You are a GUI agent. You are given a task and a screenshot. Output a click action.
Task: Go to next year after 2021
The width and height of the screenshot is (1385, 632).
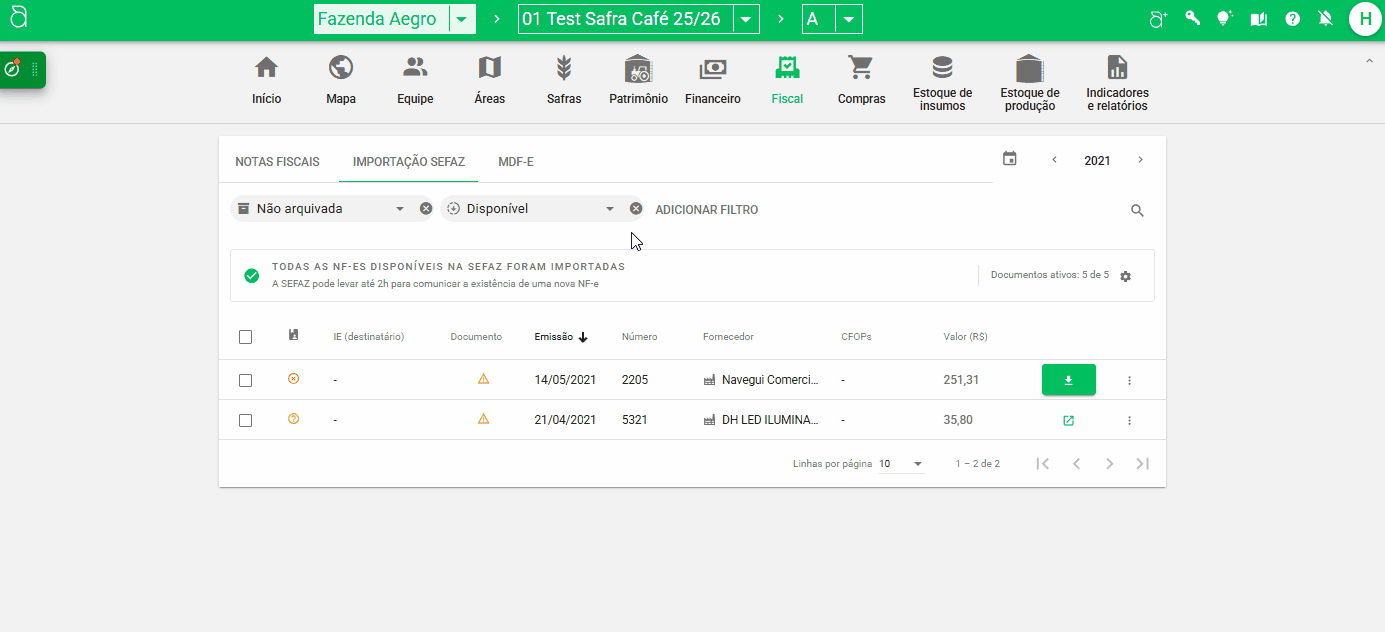tap(1140, 160)
